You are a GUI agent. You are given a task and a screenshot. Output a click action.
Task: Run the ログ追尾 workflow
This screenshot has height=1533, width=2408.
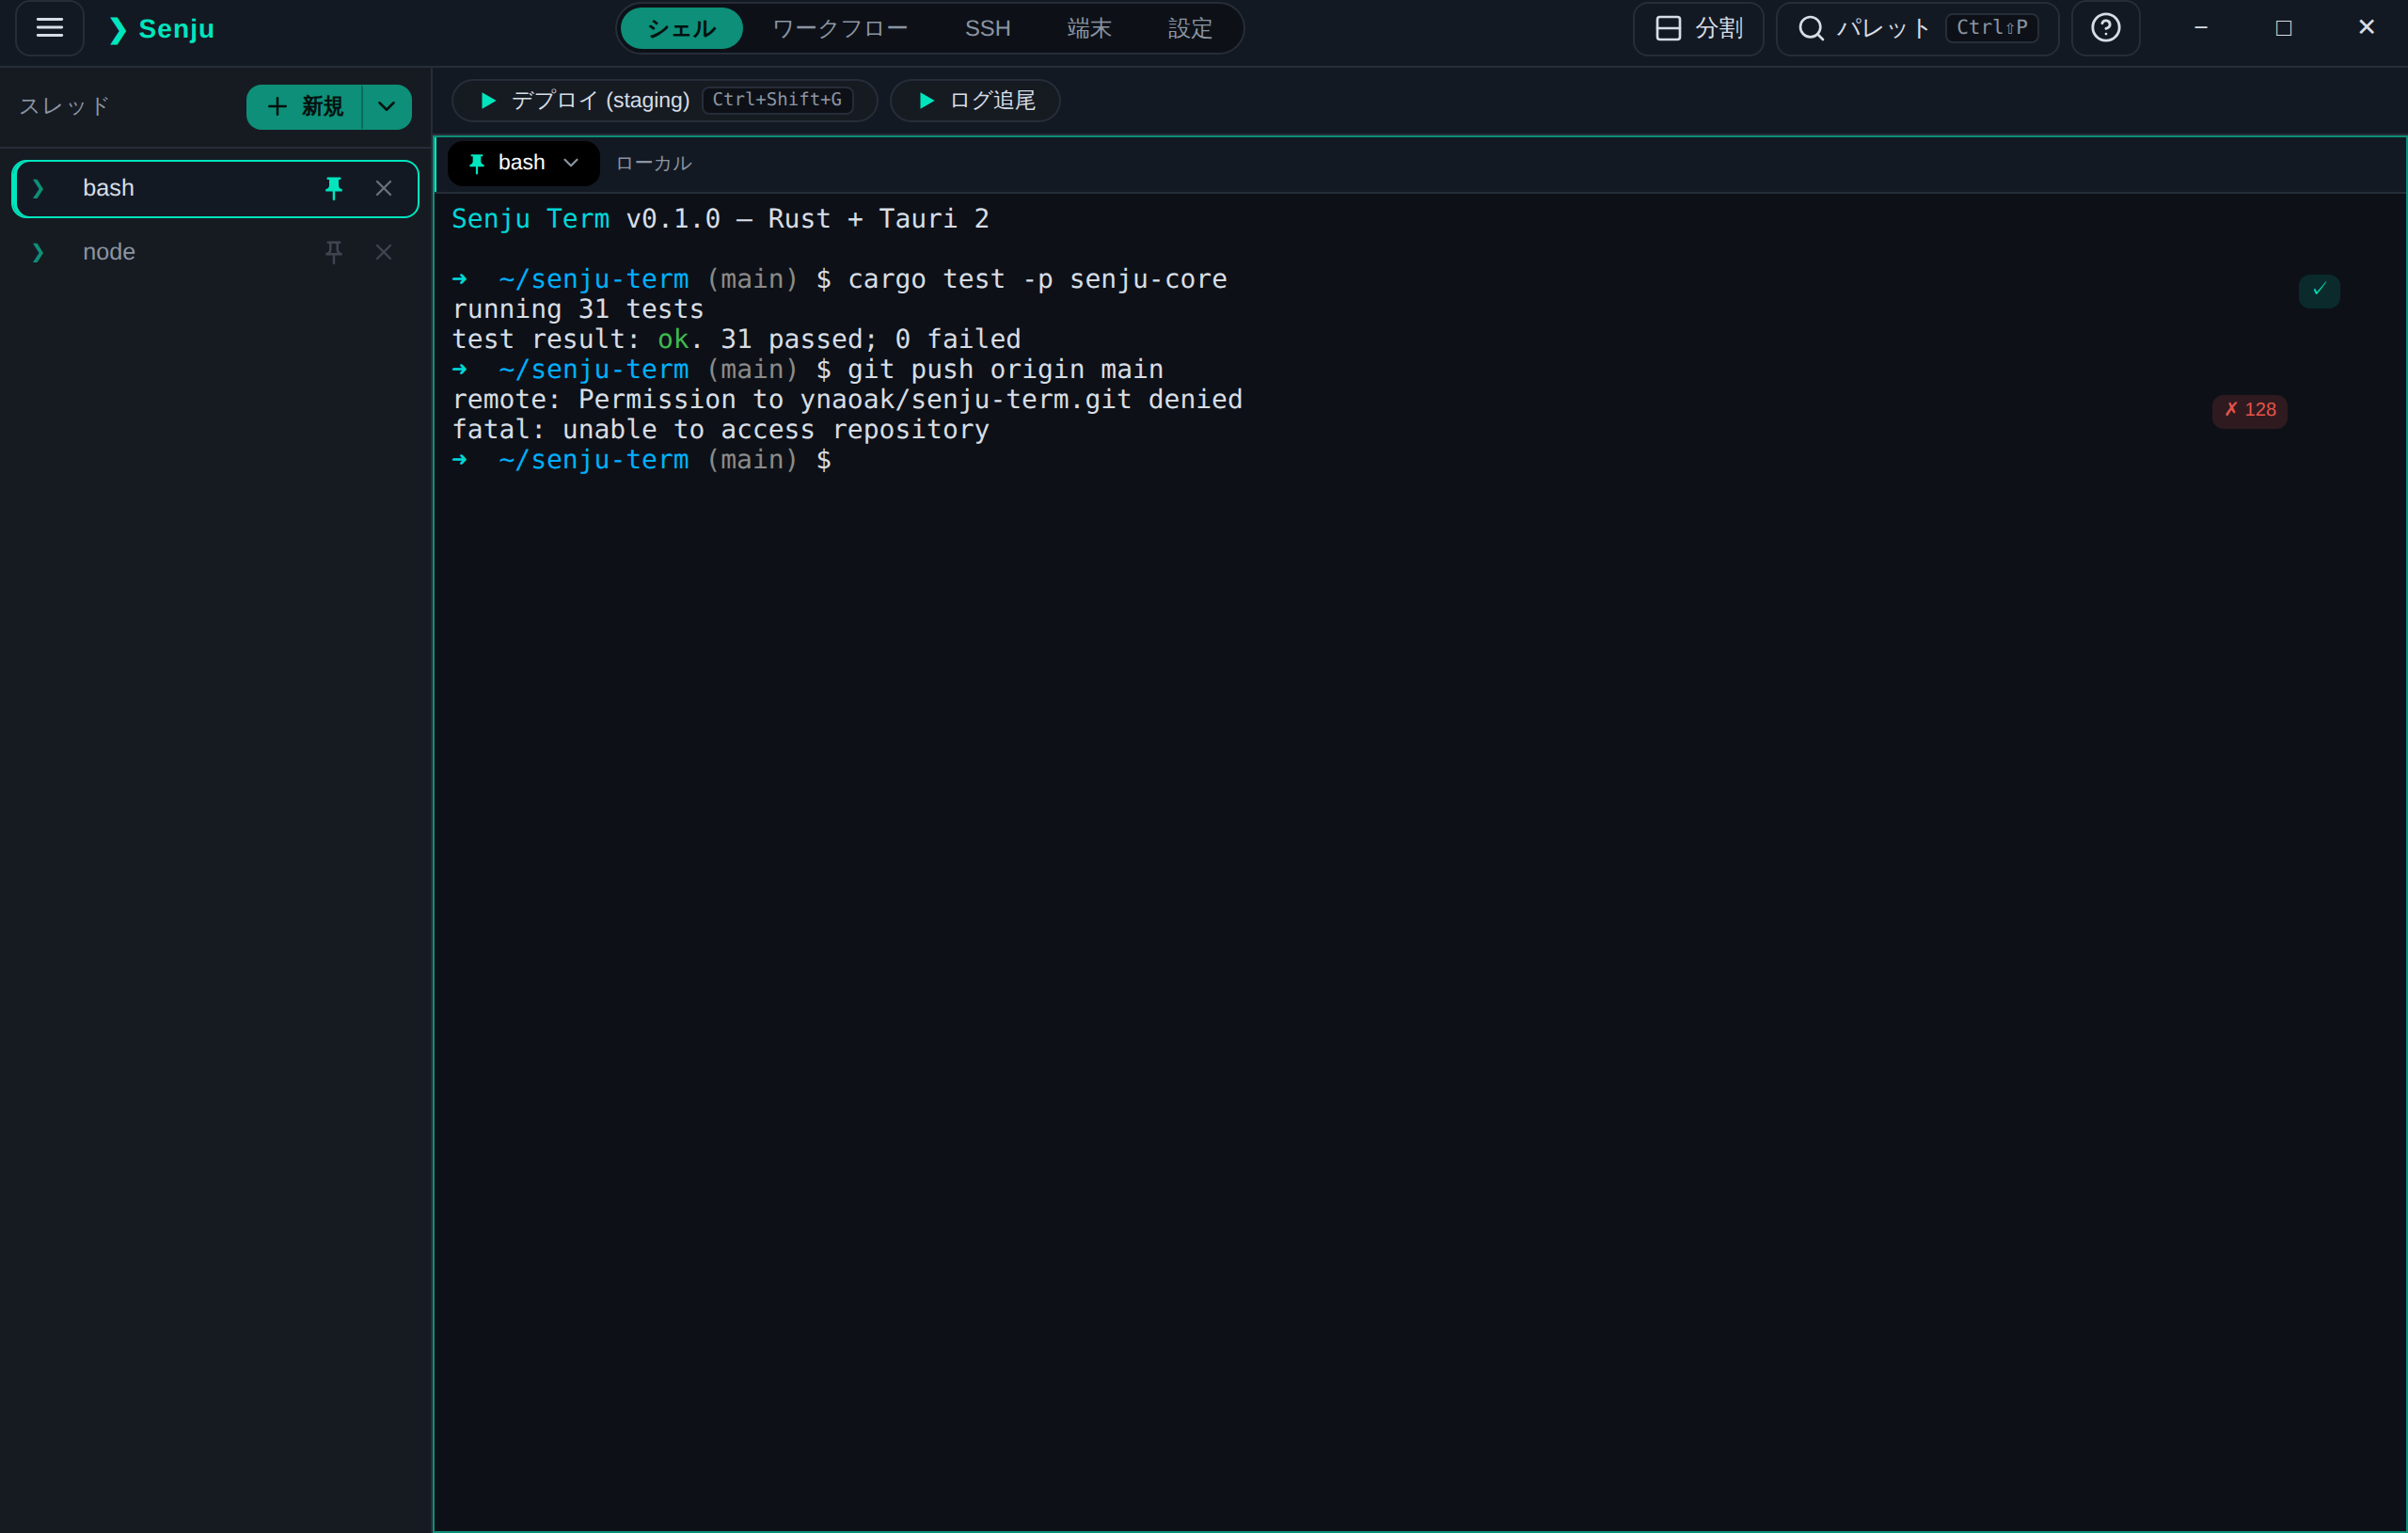(x=975, y=100)
